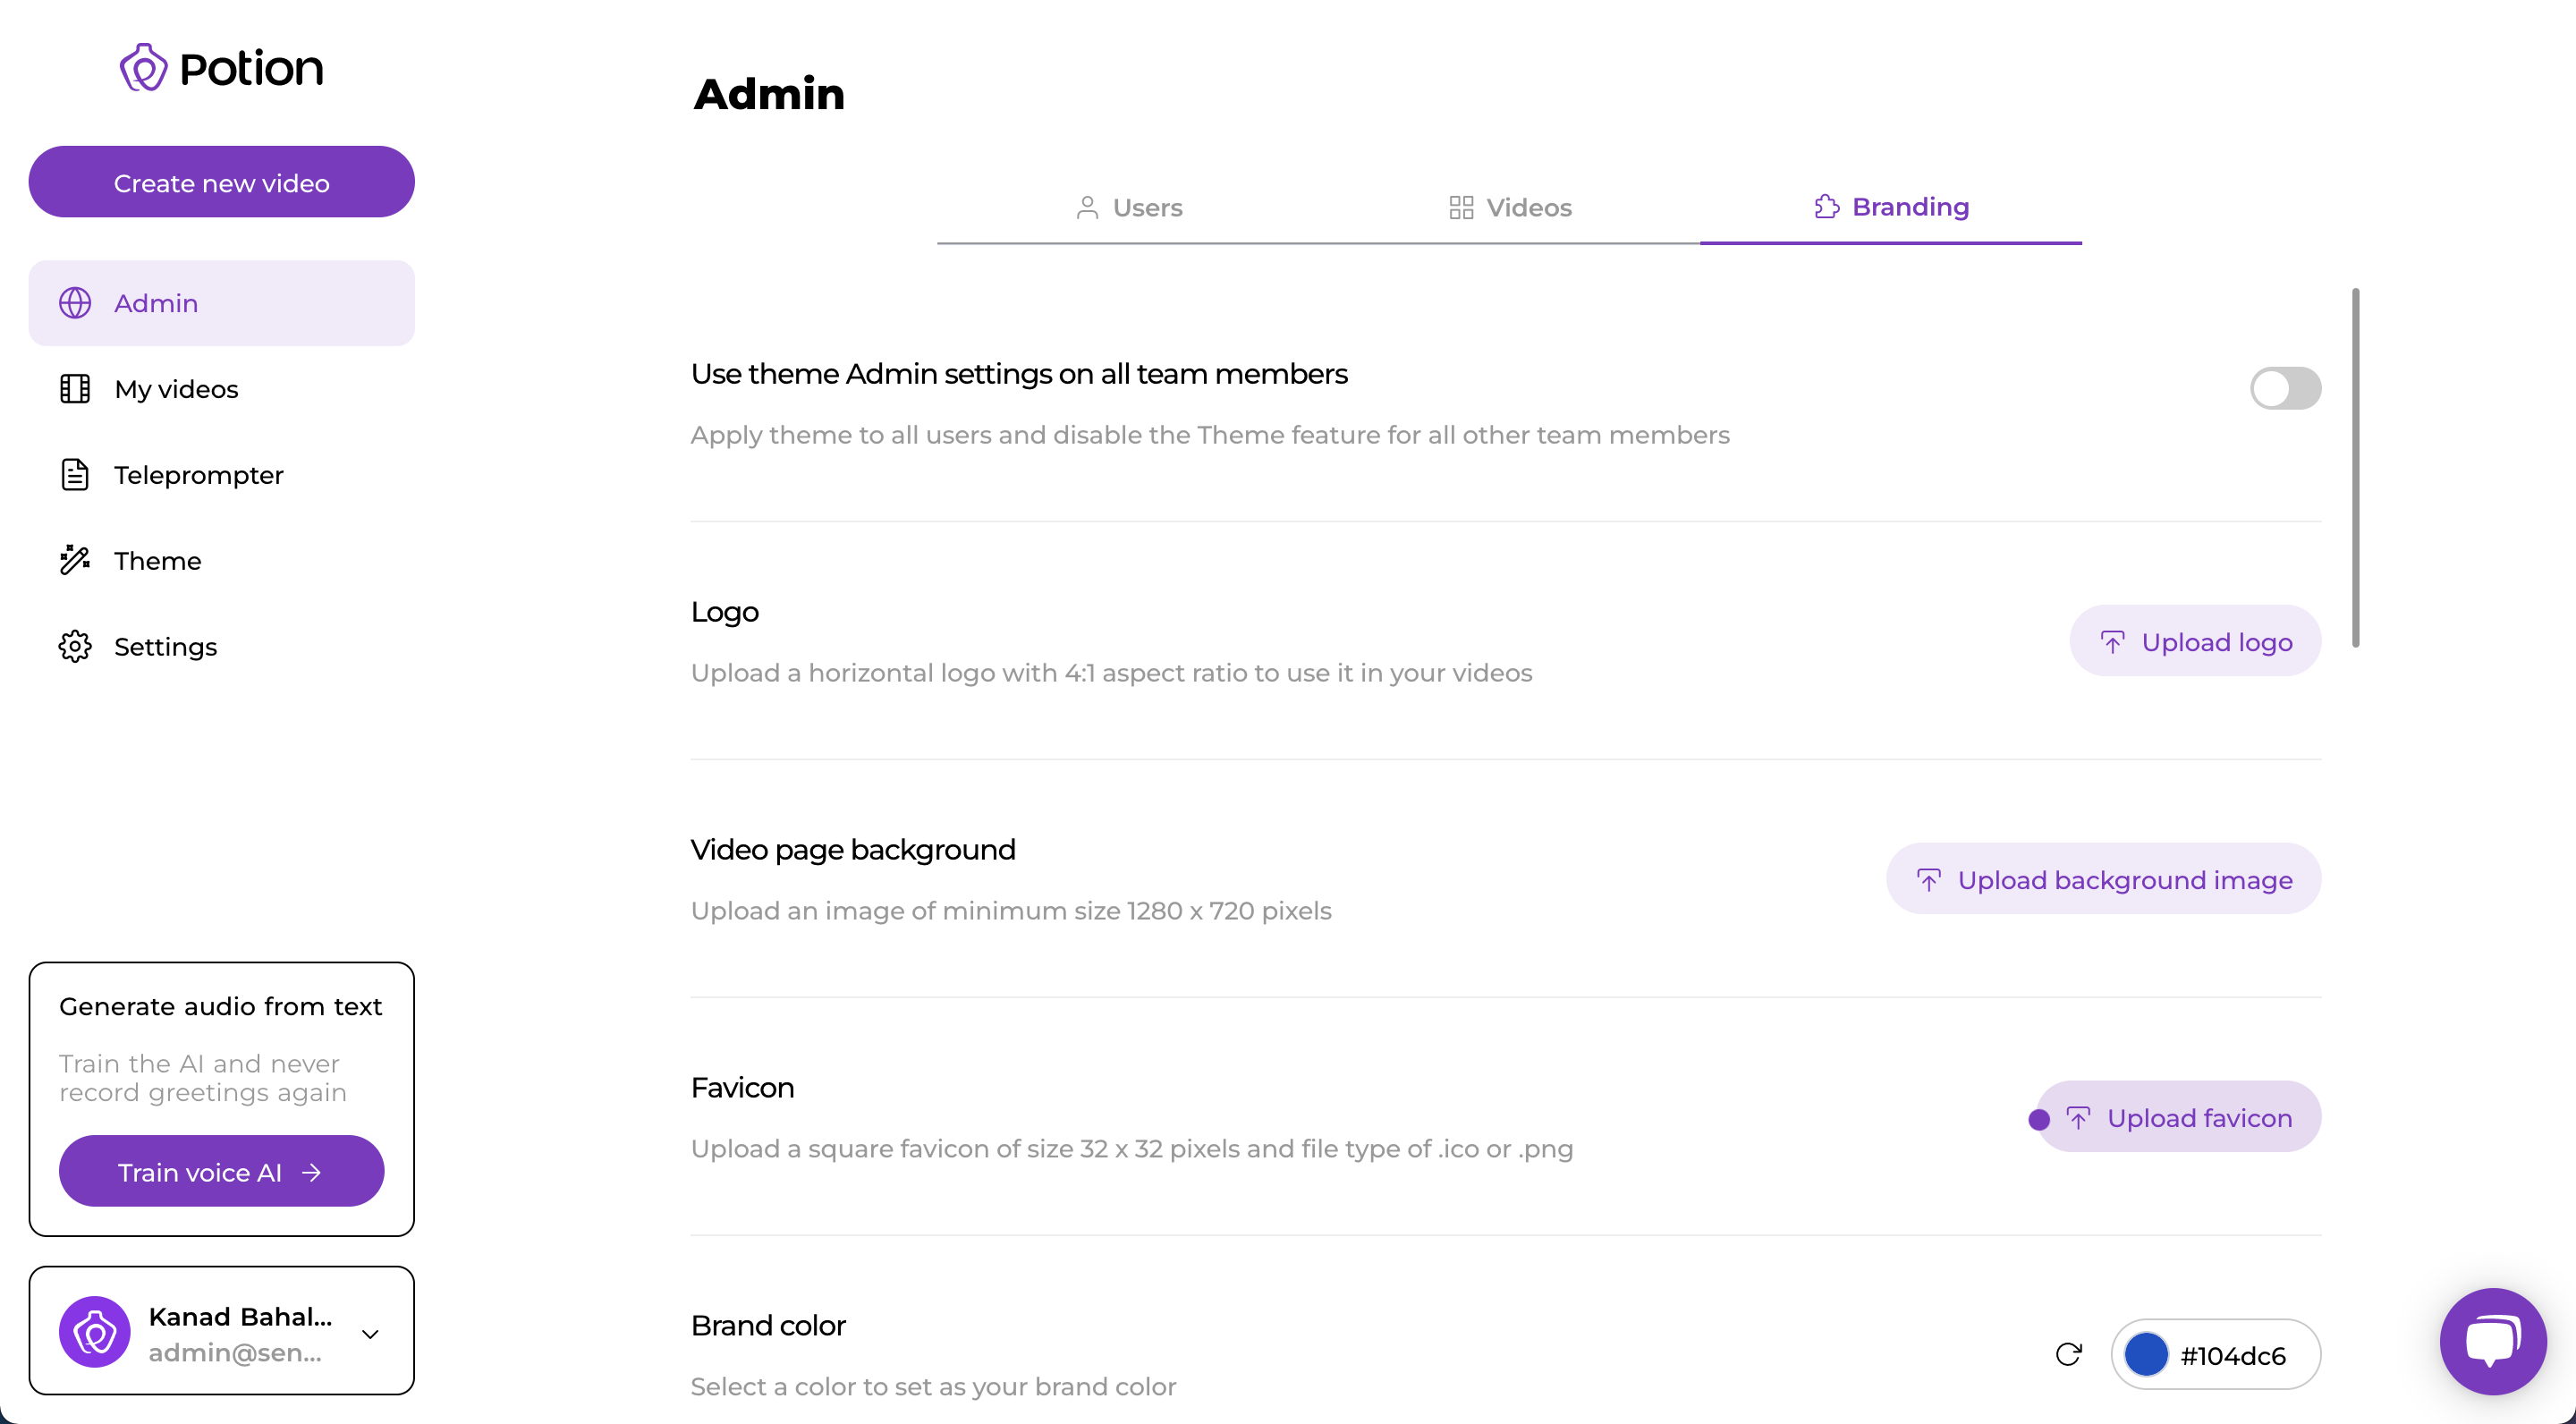Click the user profile avatar icon
Screen dimensions: 2576x1424
tap(95, 1332)
